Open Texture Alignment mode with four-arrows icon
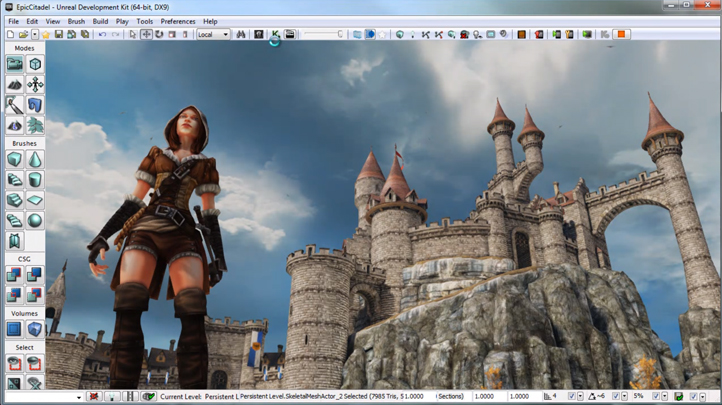722x405 pixels. coord(35,85)
